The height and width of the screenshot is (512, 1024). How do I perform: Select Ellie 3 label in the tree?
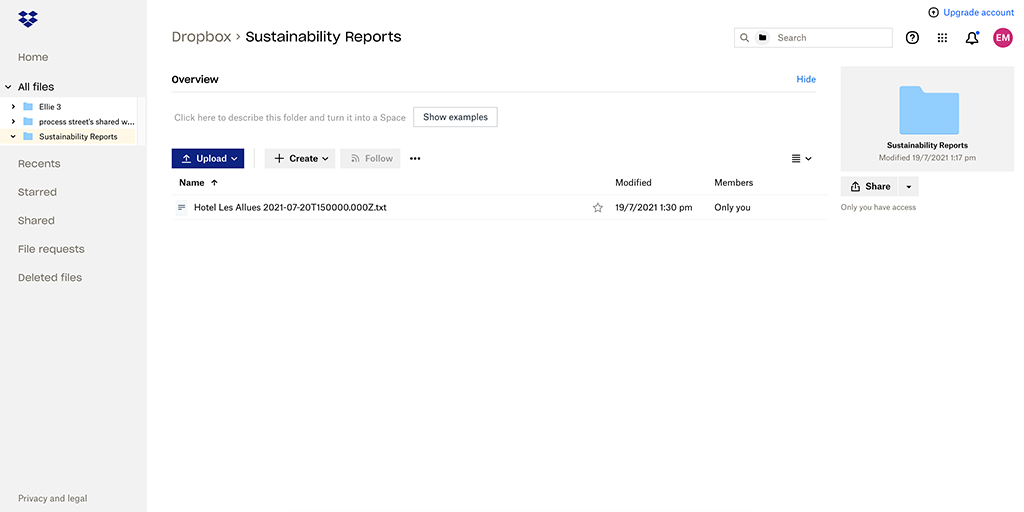click(50, 106)
